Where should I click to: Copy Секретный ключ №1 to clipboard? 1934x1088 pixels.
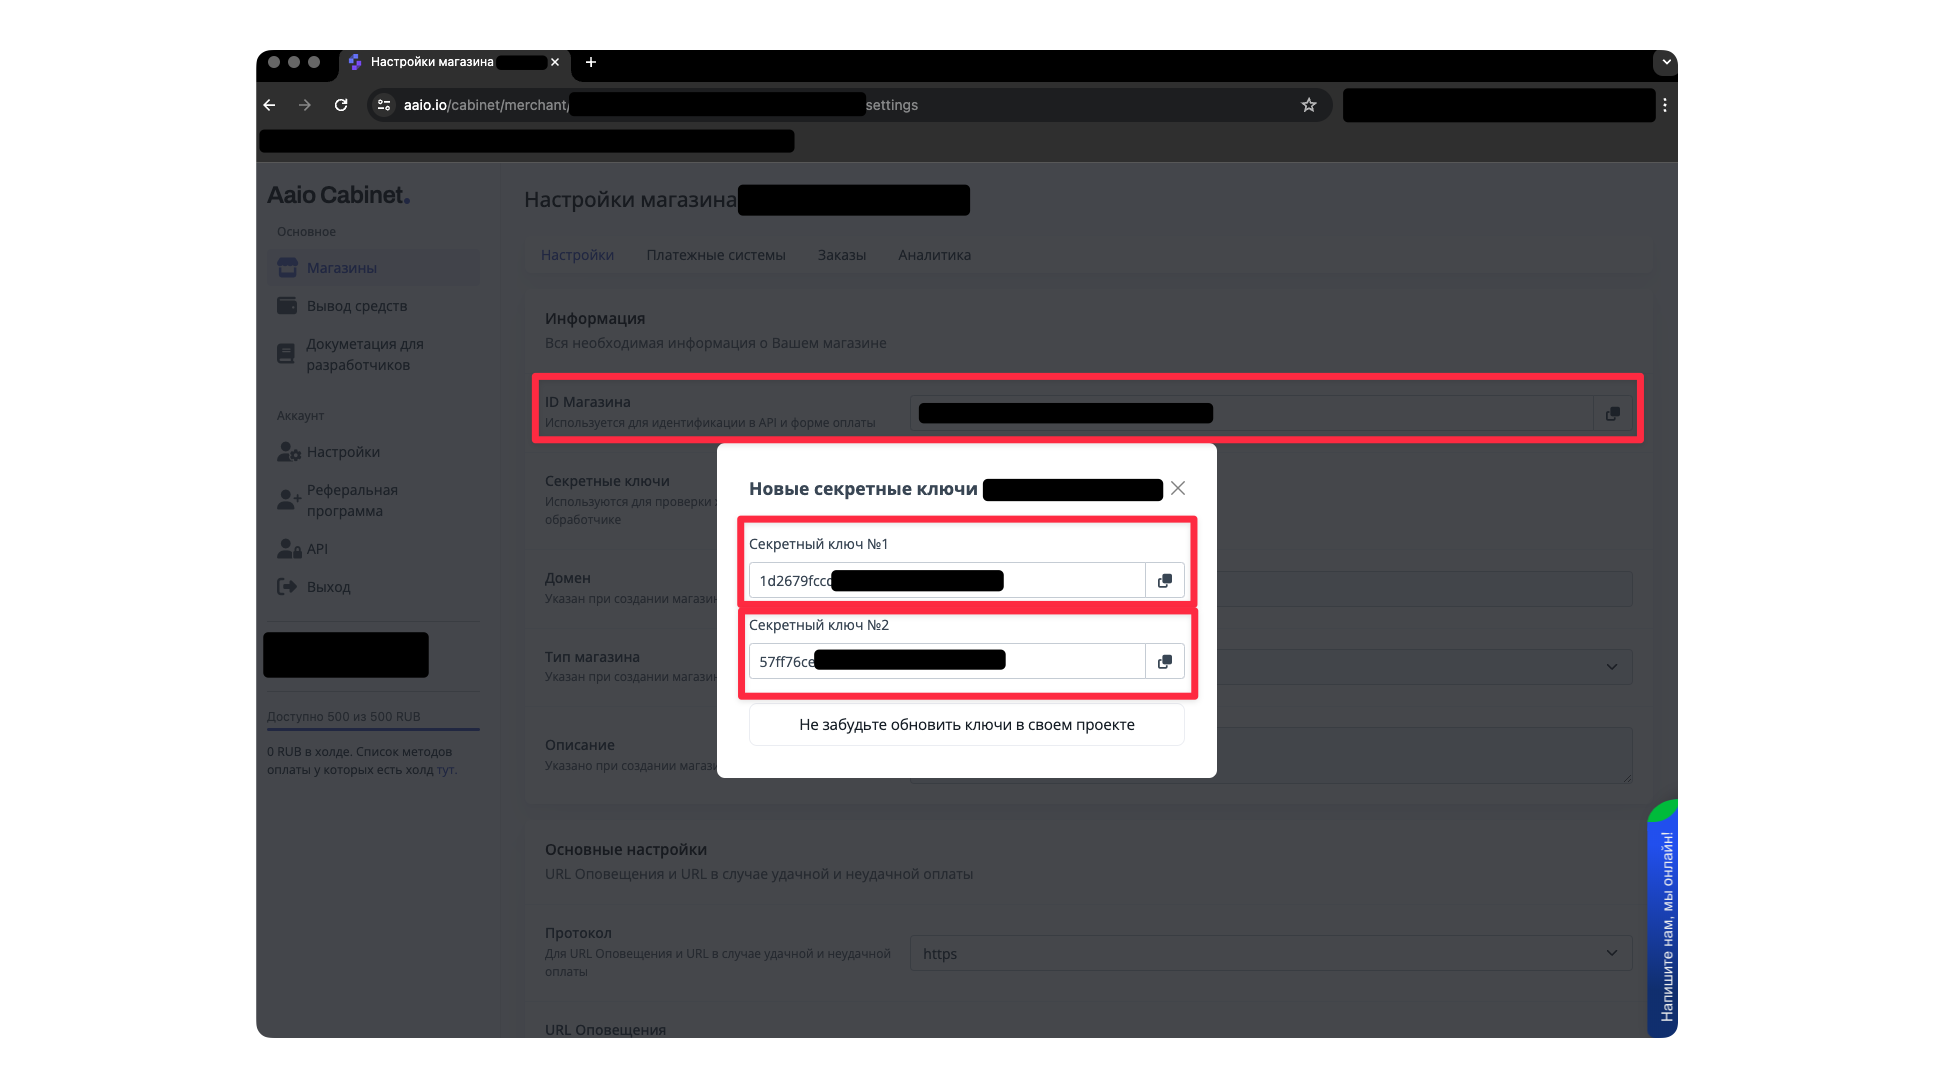click(1164, 581)
